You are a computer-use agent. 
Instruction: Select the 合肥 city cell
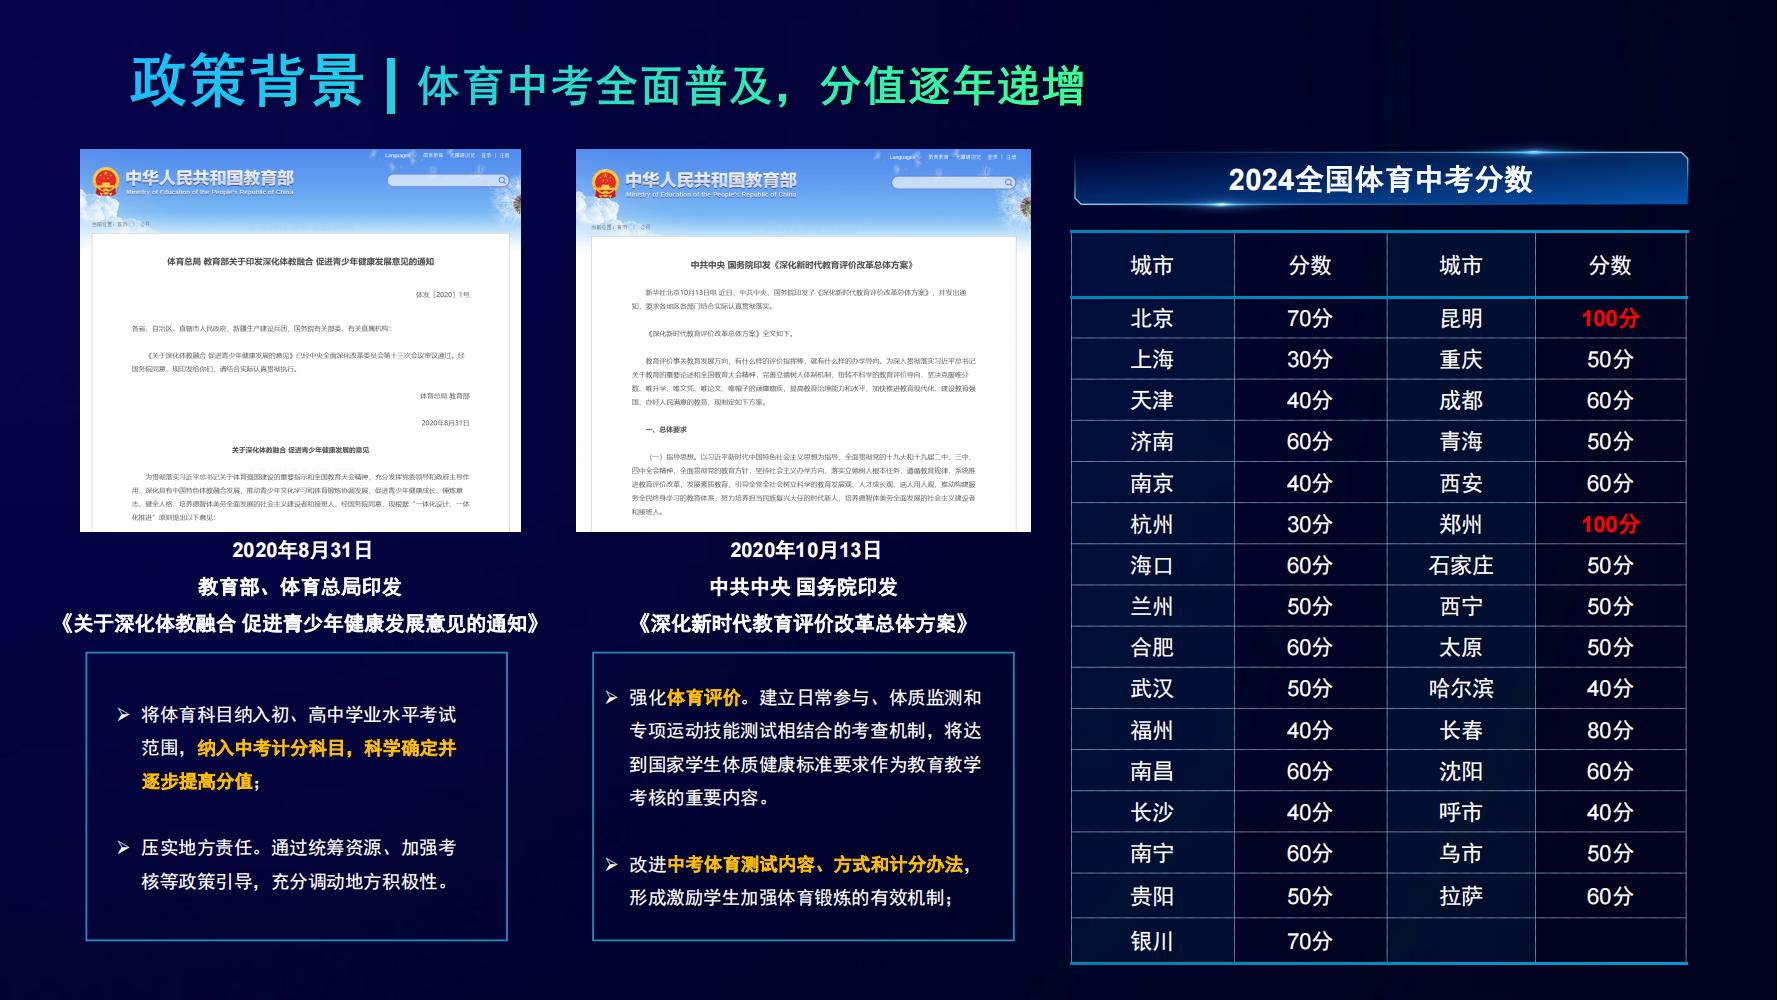coord(1152,647)
